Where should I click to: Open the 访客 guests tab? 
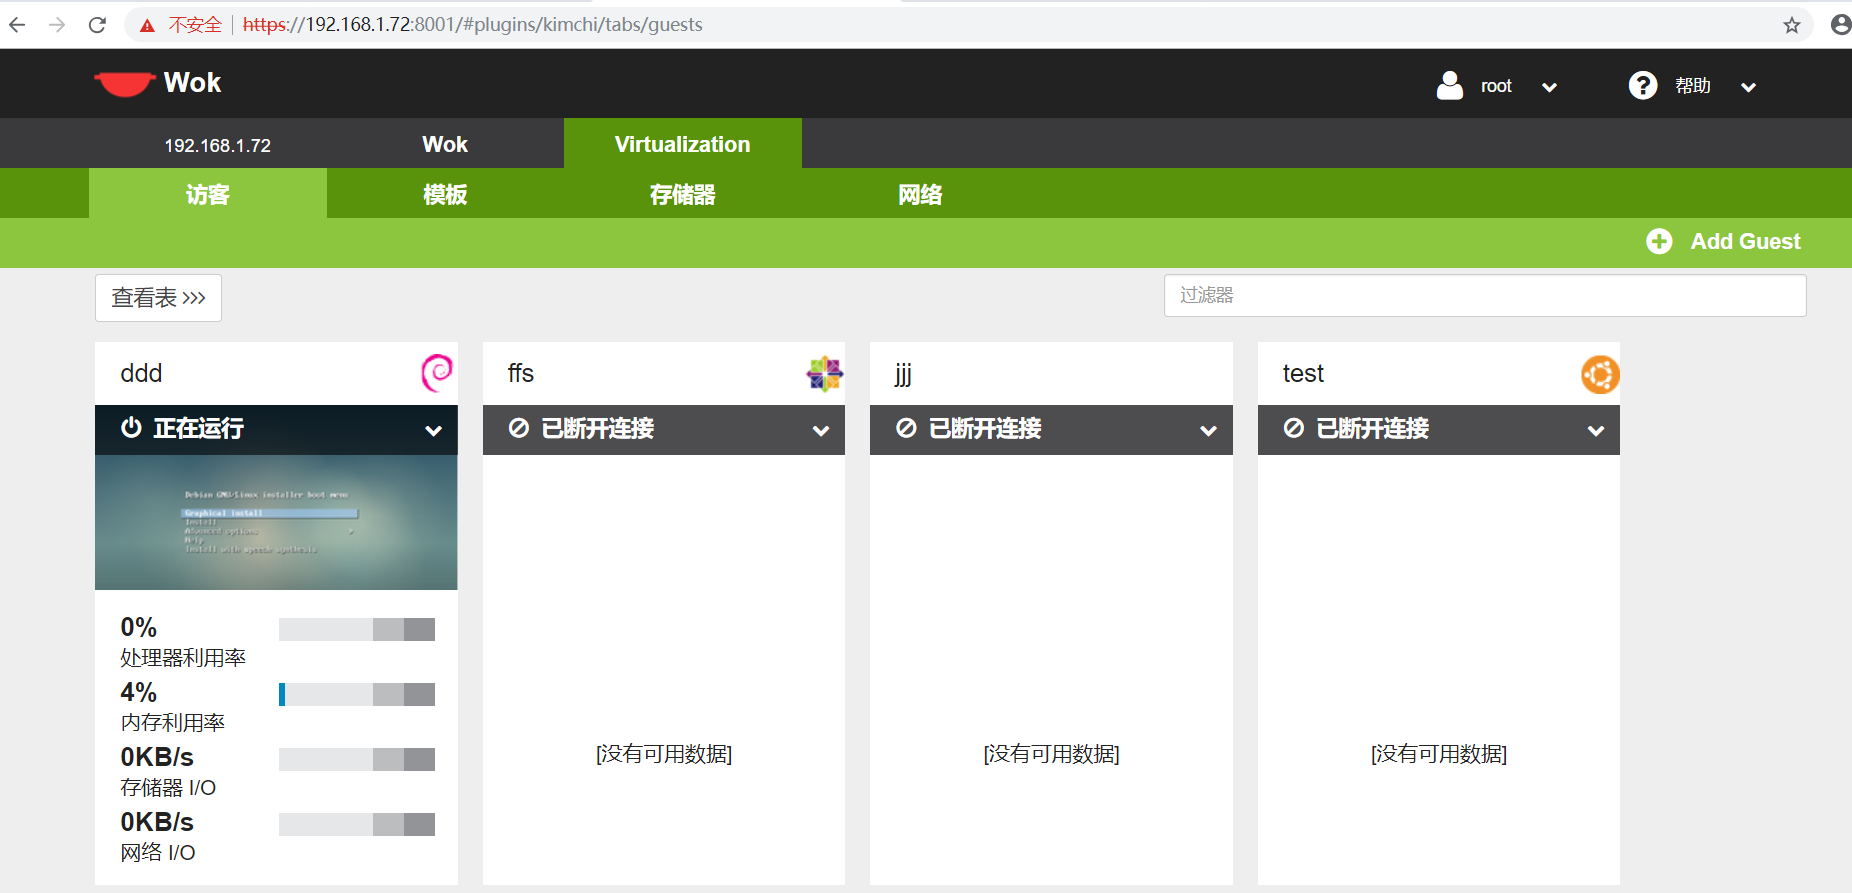point(208,194)
